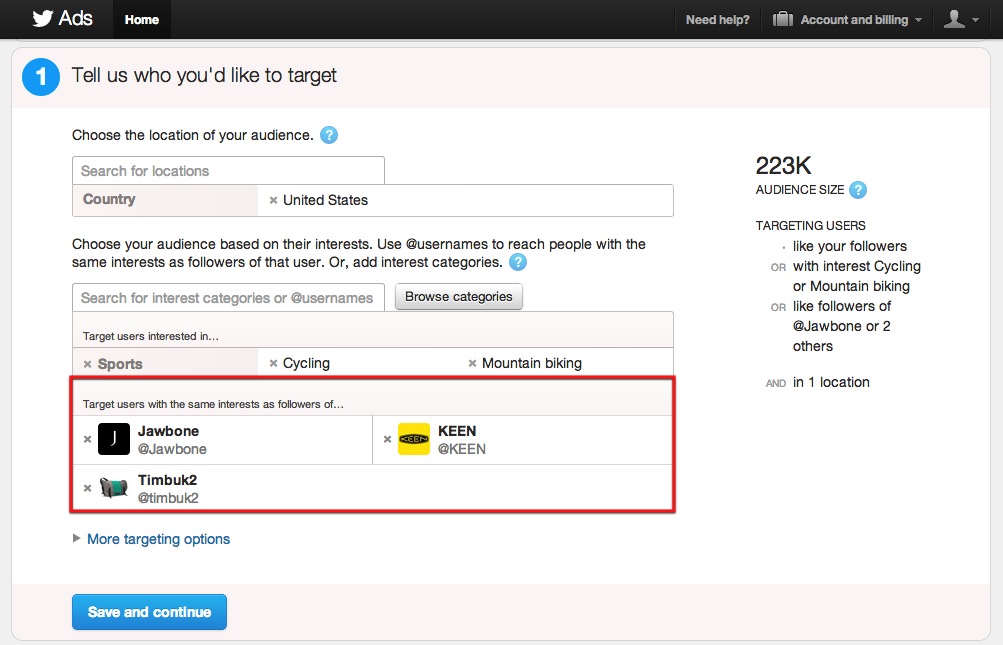Click the 223K audience size figure
Screen dimensions: 1003x645
tap(783, 166)
